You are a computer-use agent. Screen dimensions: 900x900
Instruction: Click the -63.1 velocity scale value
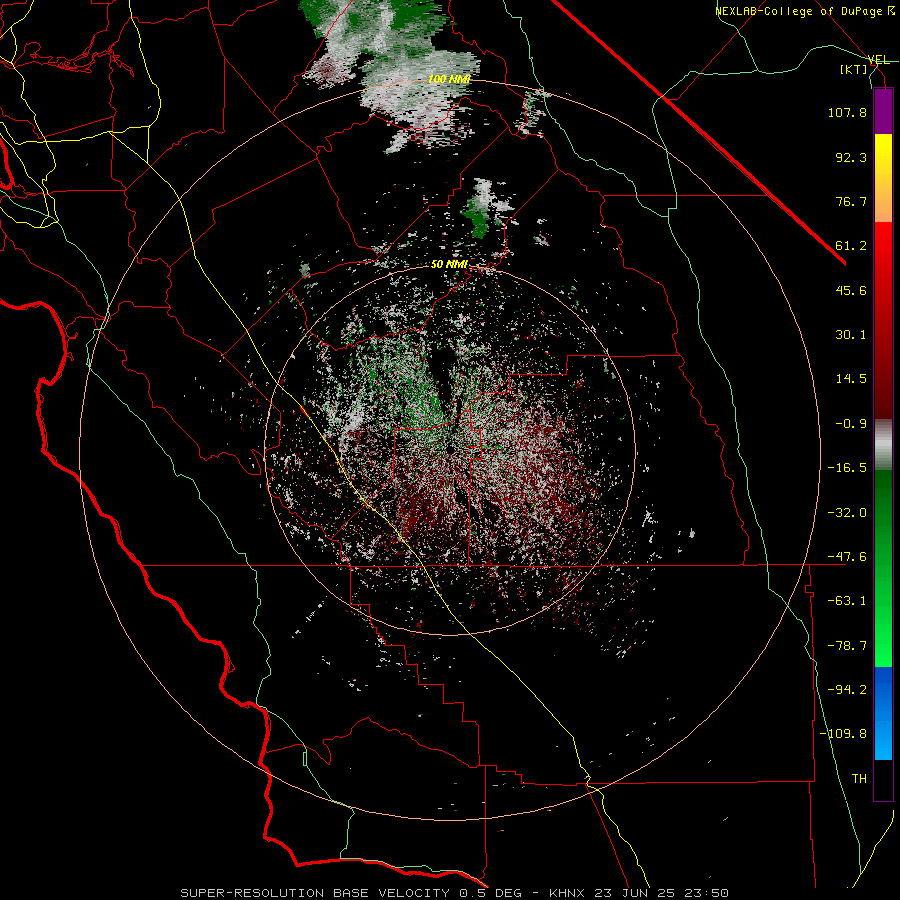point(847,601)
